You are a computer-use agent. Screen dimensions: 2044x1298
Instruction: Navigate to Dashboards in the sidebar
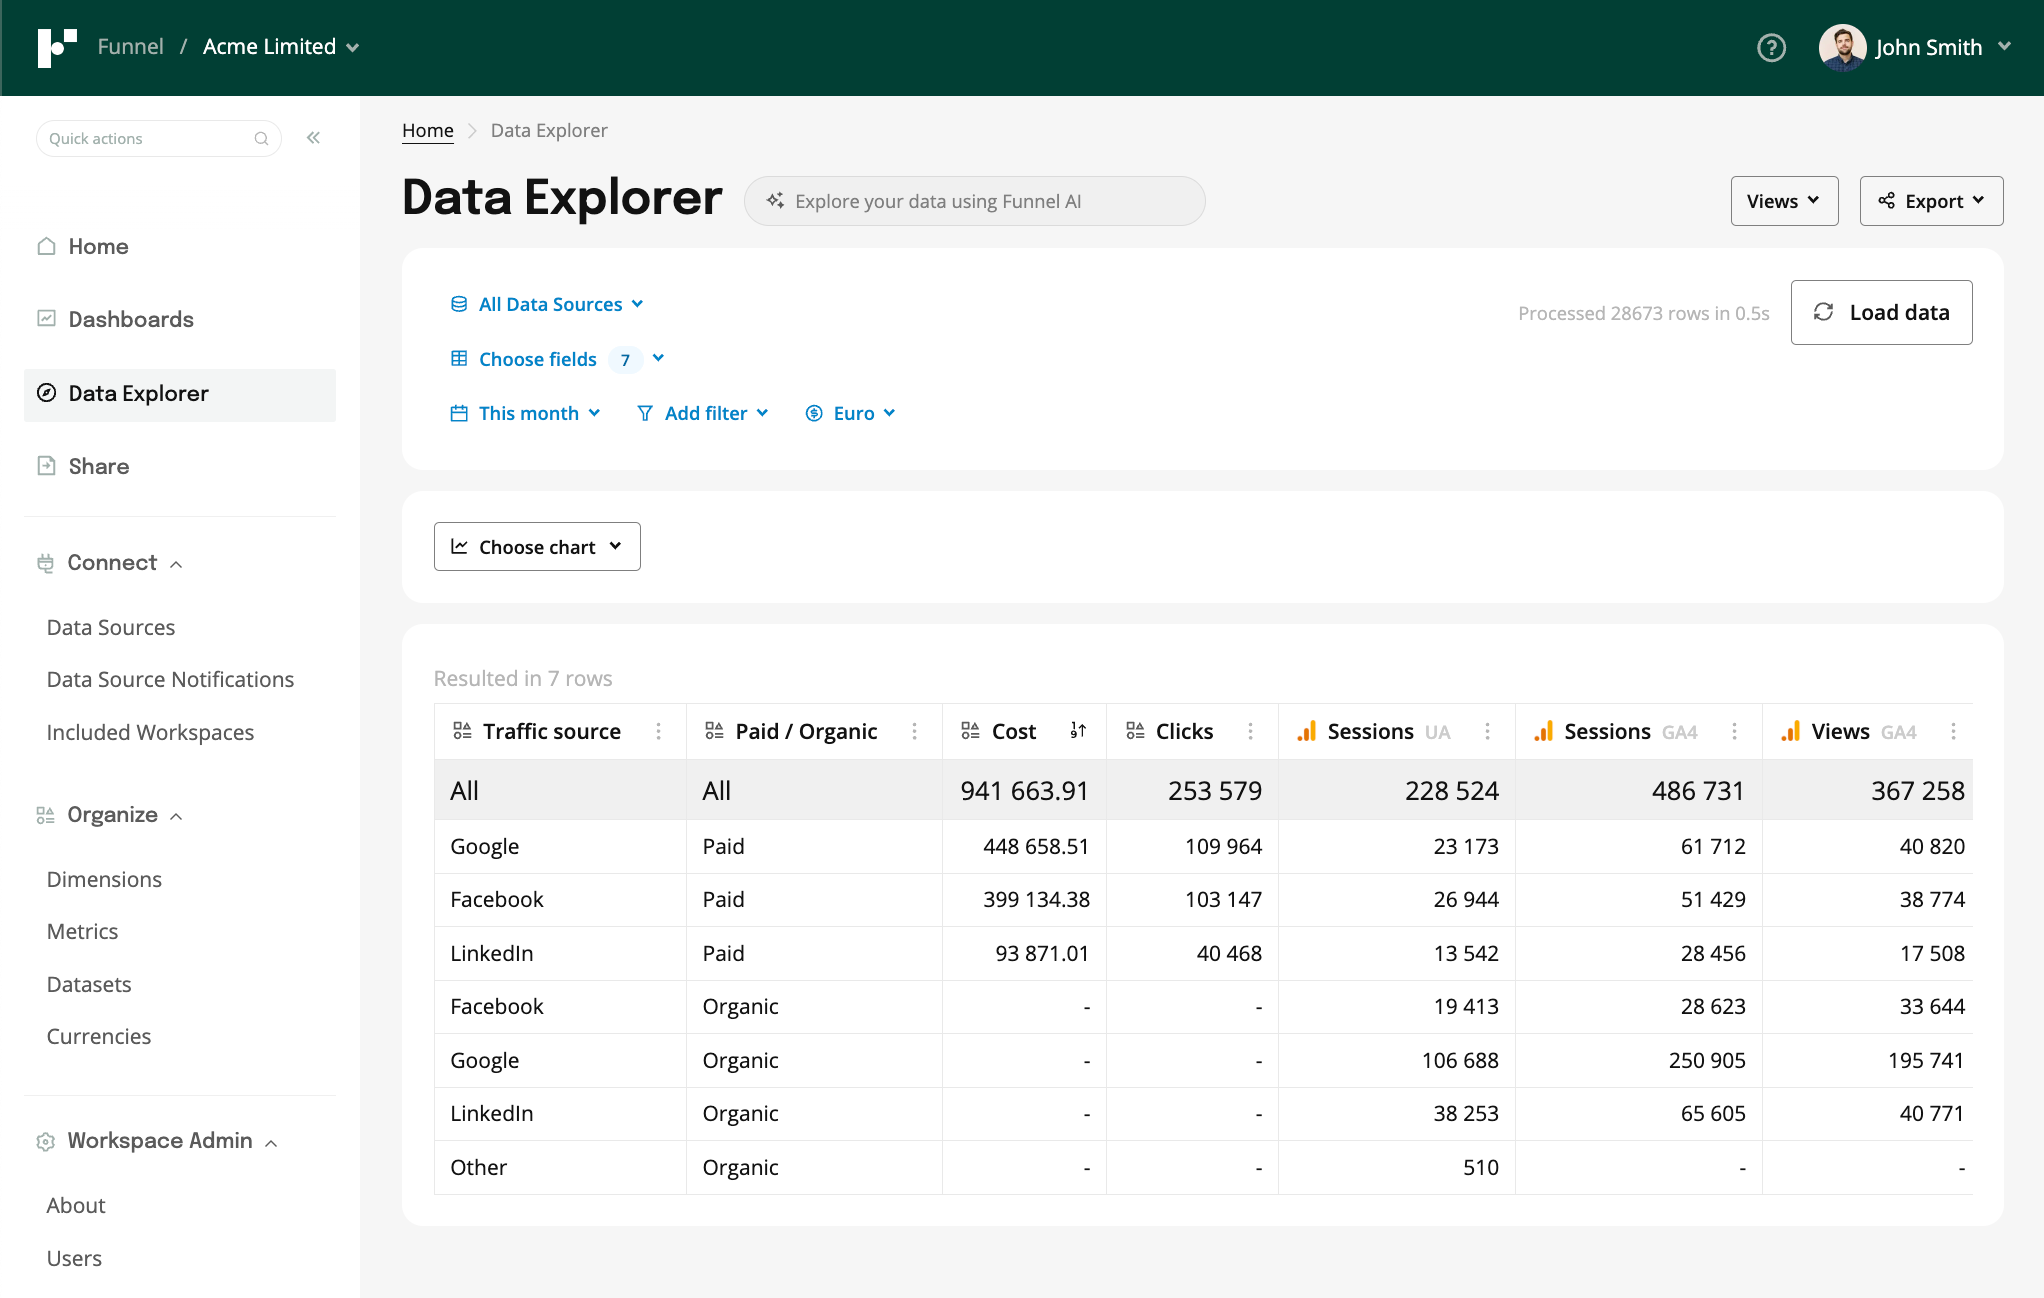(x=130, y=319)
